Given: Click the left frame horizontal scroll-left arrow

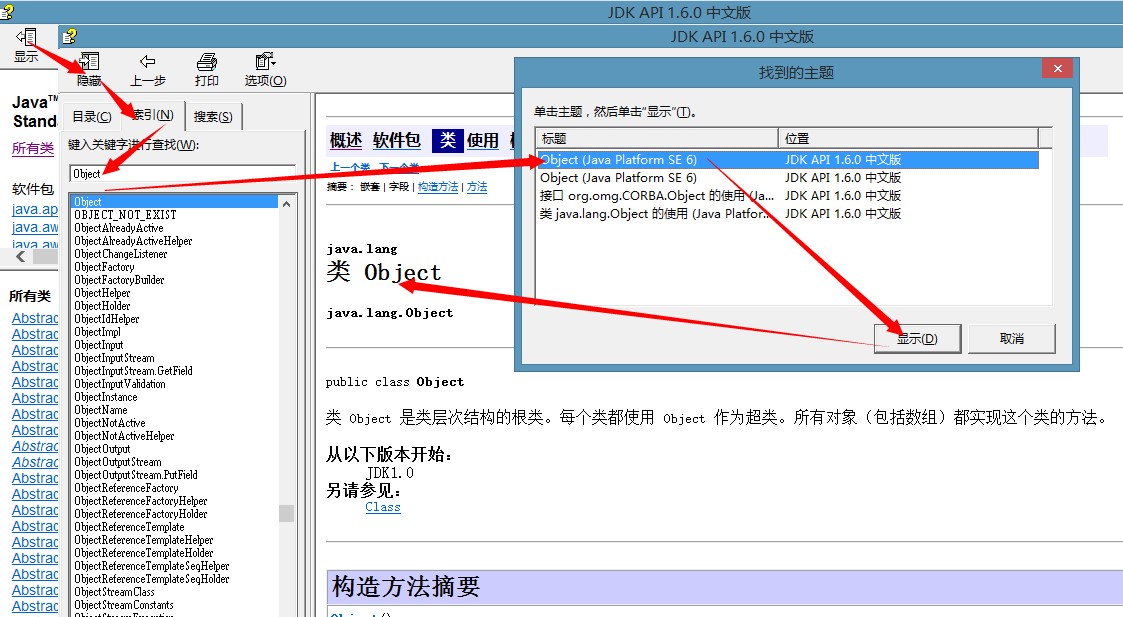Looking at the screenshot, I should tap(20, 257).
